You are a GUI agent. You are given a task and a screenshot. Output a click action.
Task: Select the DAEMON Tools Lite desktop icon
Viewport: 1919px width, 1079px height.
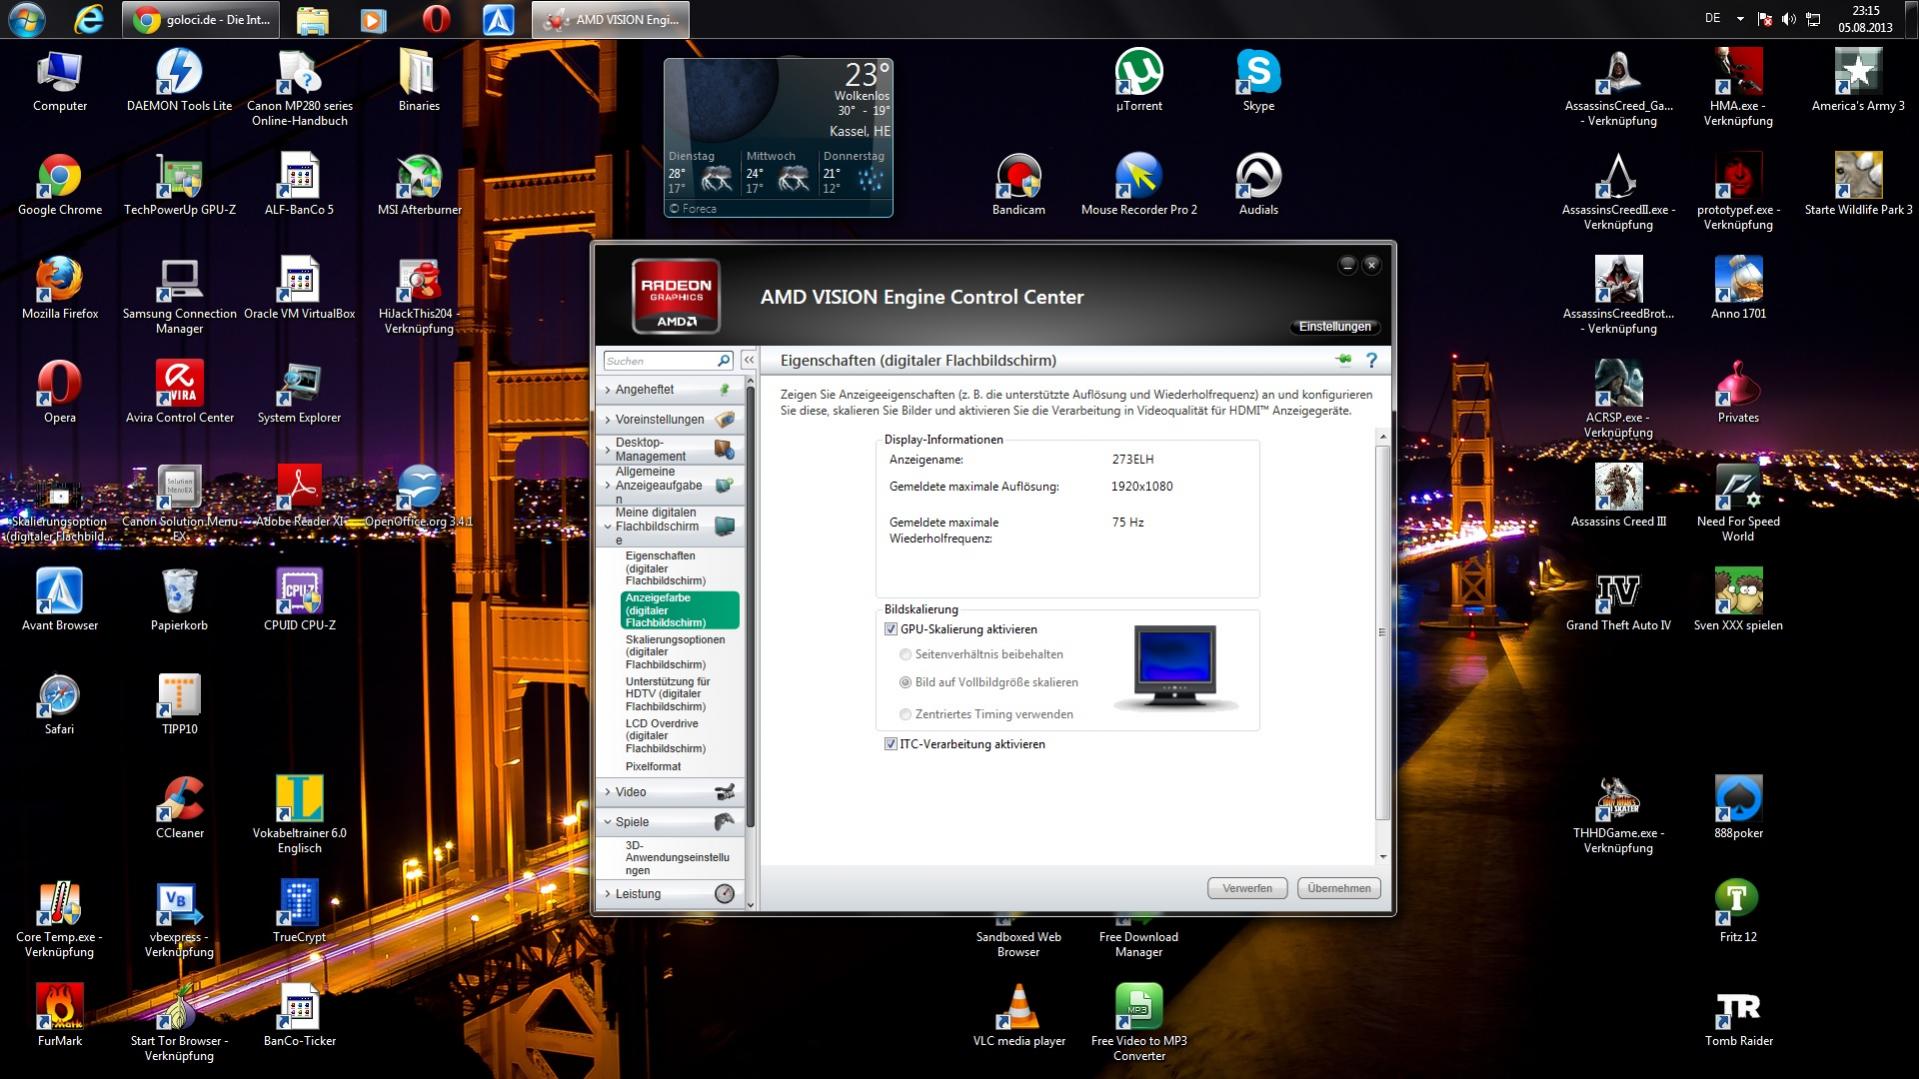[x=180, y=82]
